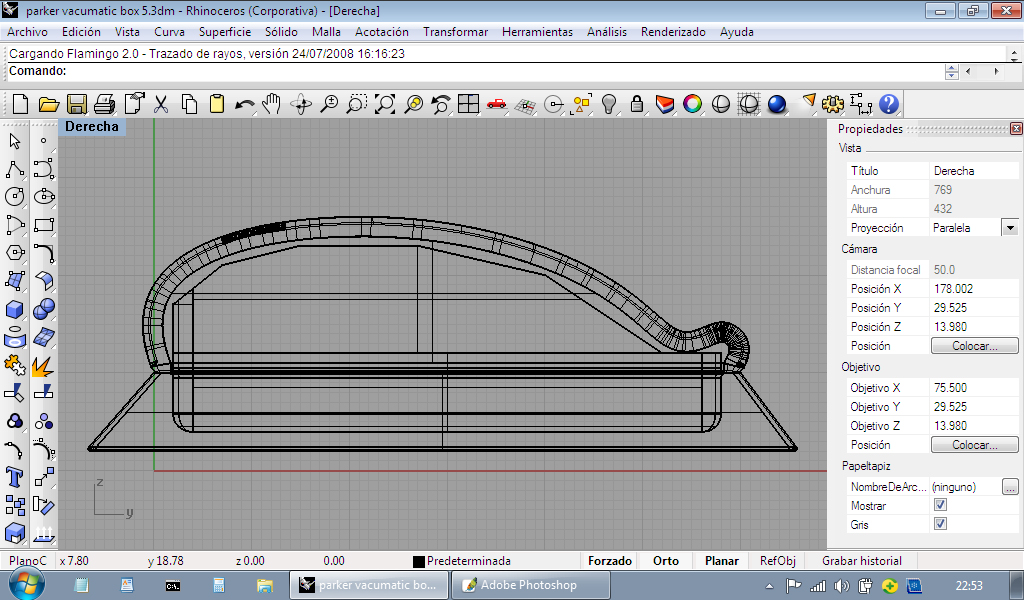Click the Explode icon in left toolbar
Image resolution: width=1024 pixels, height=600 pixels.
coord(43,365)
